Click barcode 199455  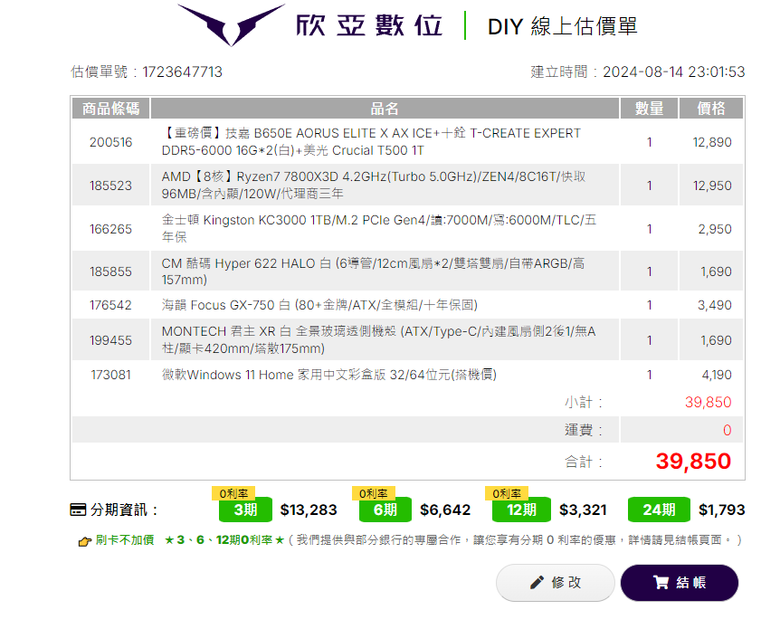tap(110, 340)
